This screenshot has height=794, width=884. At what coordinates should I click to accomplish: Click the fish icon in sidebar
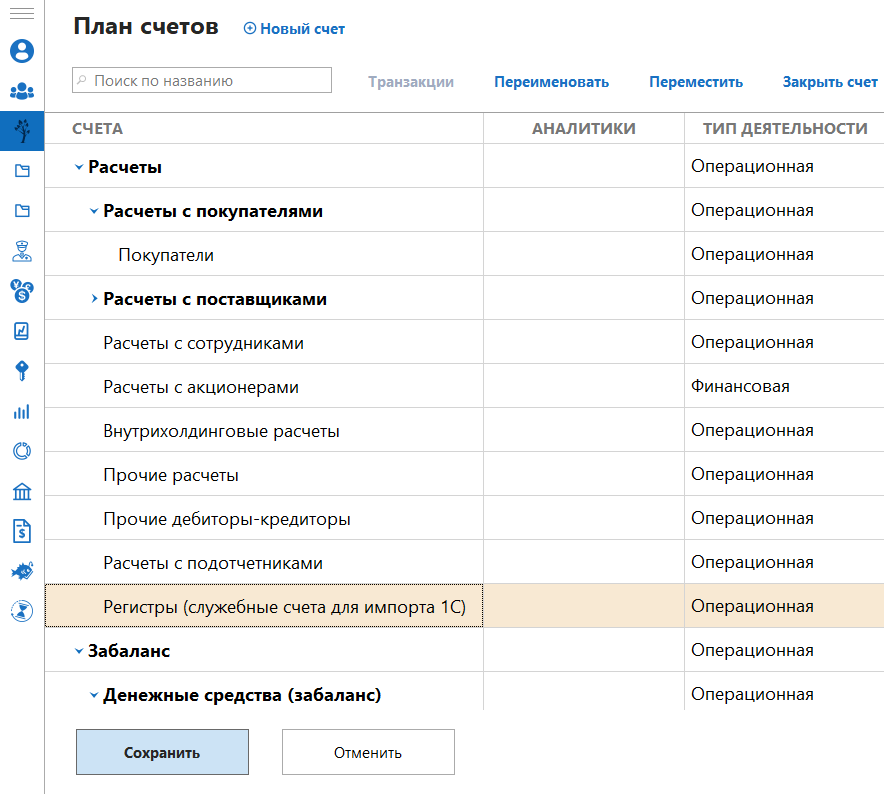tap(21, 570)
